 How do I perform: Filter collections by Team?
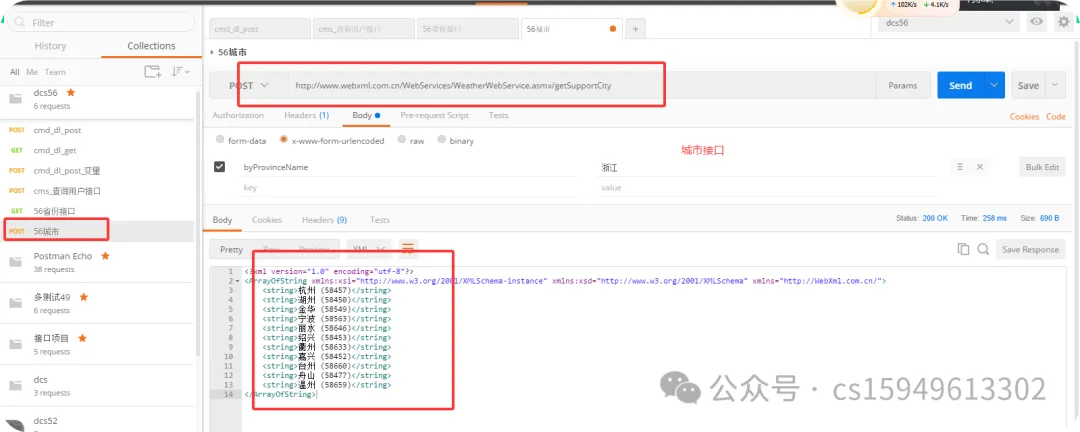(55, 72)
